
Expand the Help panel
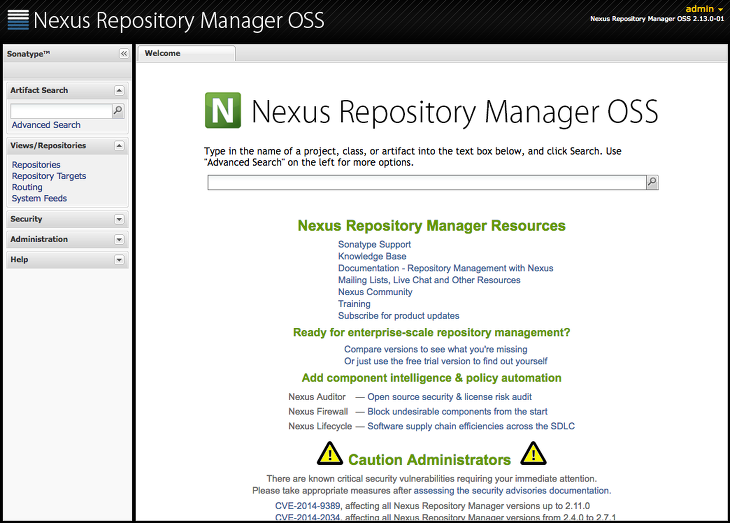(119, 259)
